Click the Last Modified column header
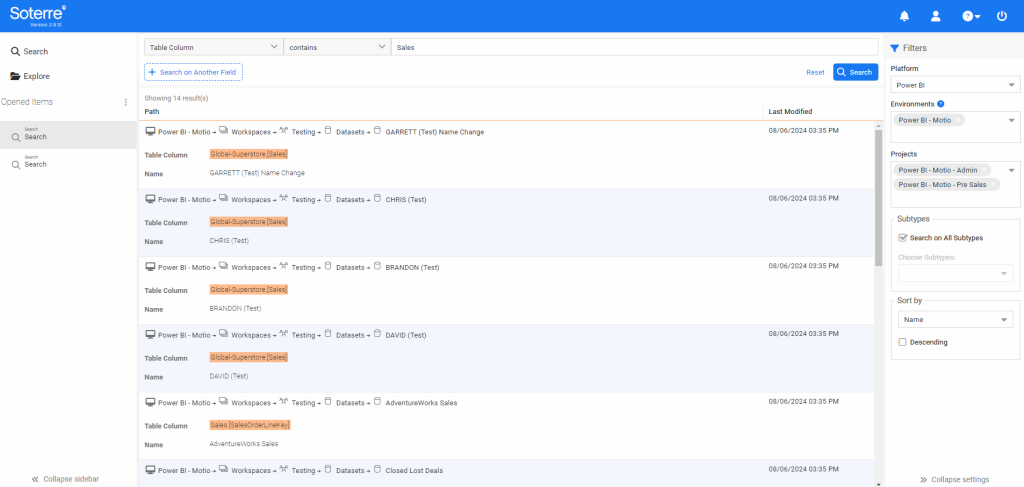This screenshot has height=487, width=1024. pyautogui.click(x=790, y=112)
